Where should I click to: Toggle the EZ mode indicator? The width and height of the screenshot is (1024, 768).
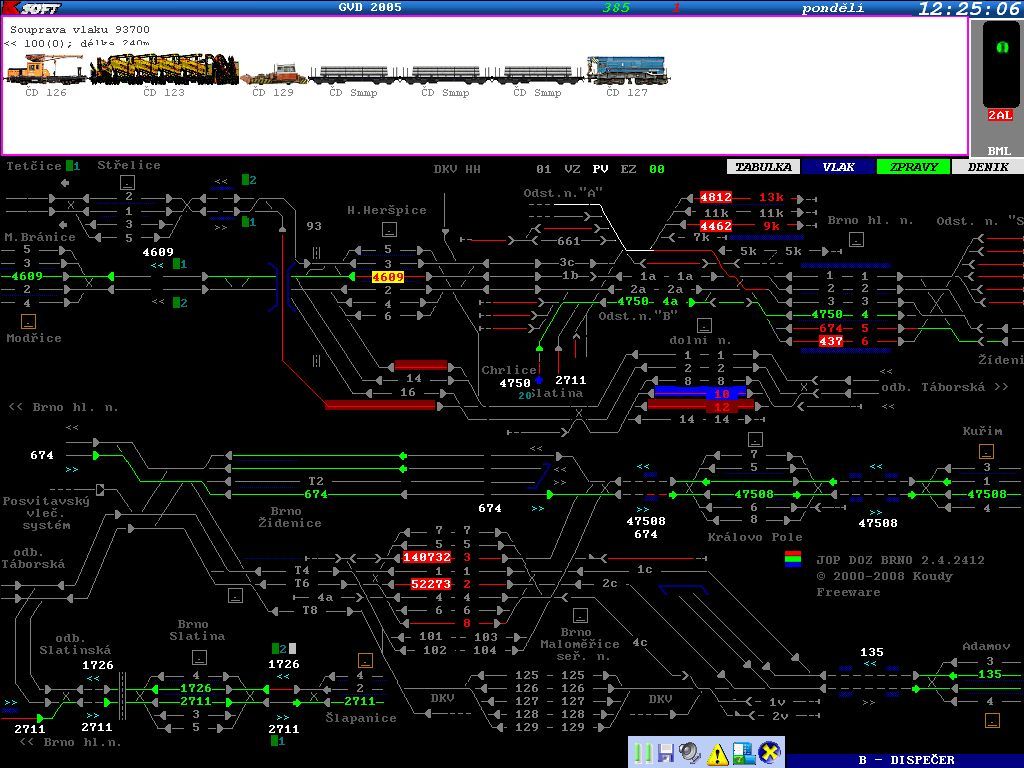628,169
